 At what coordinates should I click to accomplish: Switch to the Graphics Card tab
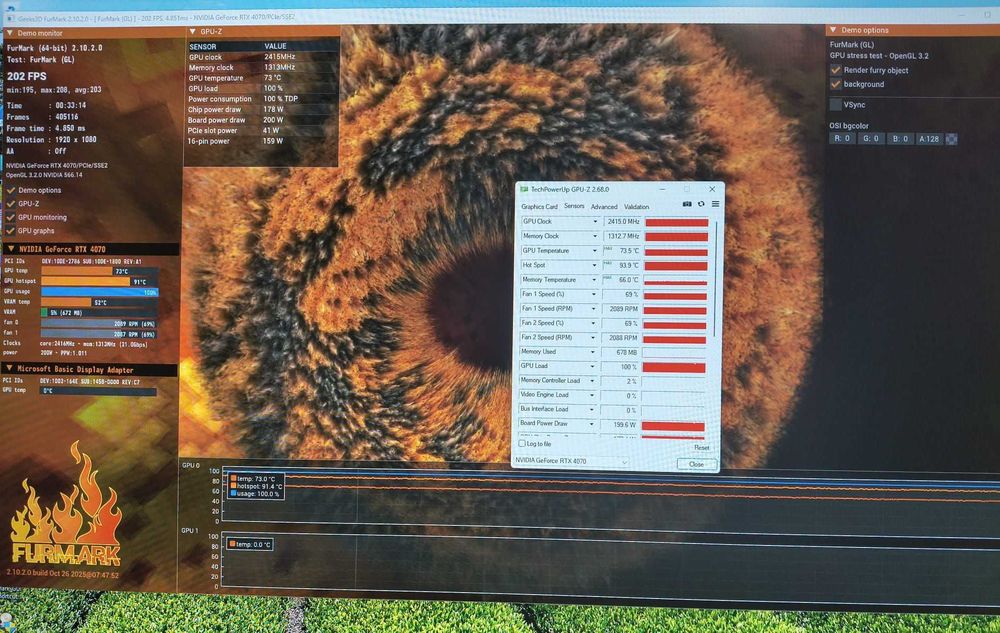[x=539, y=207]
